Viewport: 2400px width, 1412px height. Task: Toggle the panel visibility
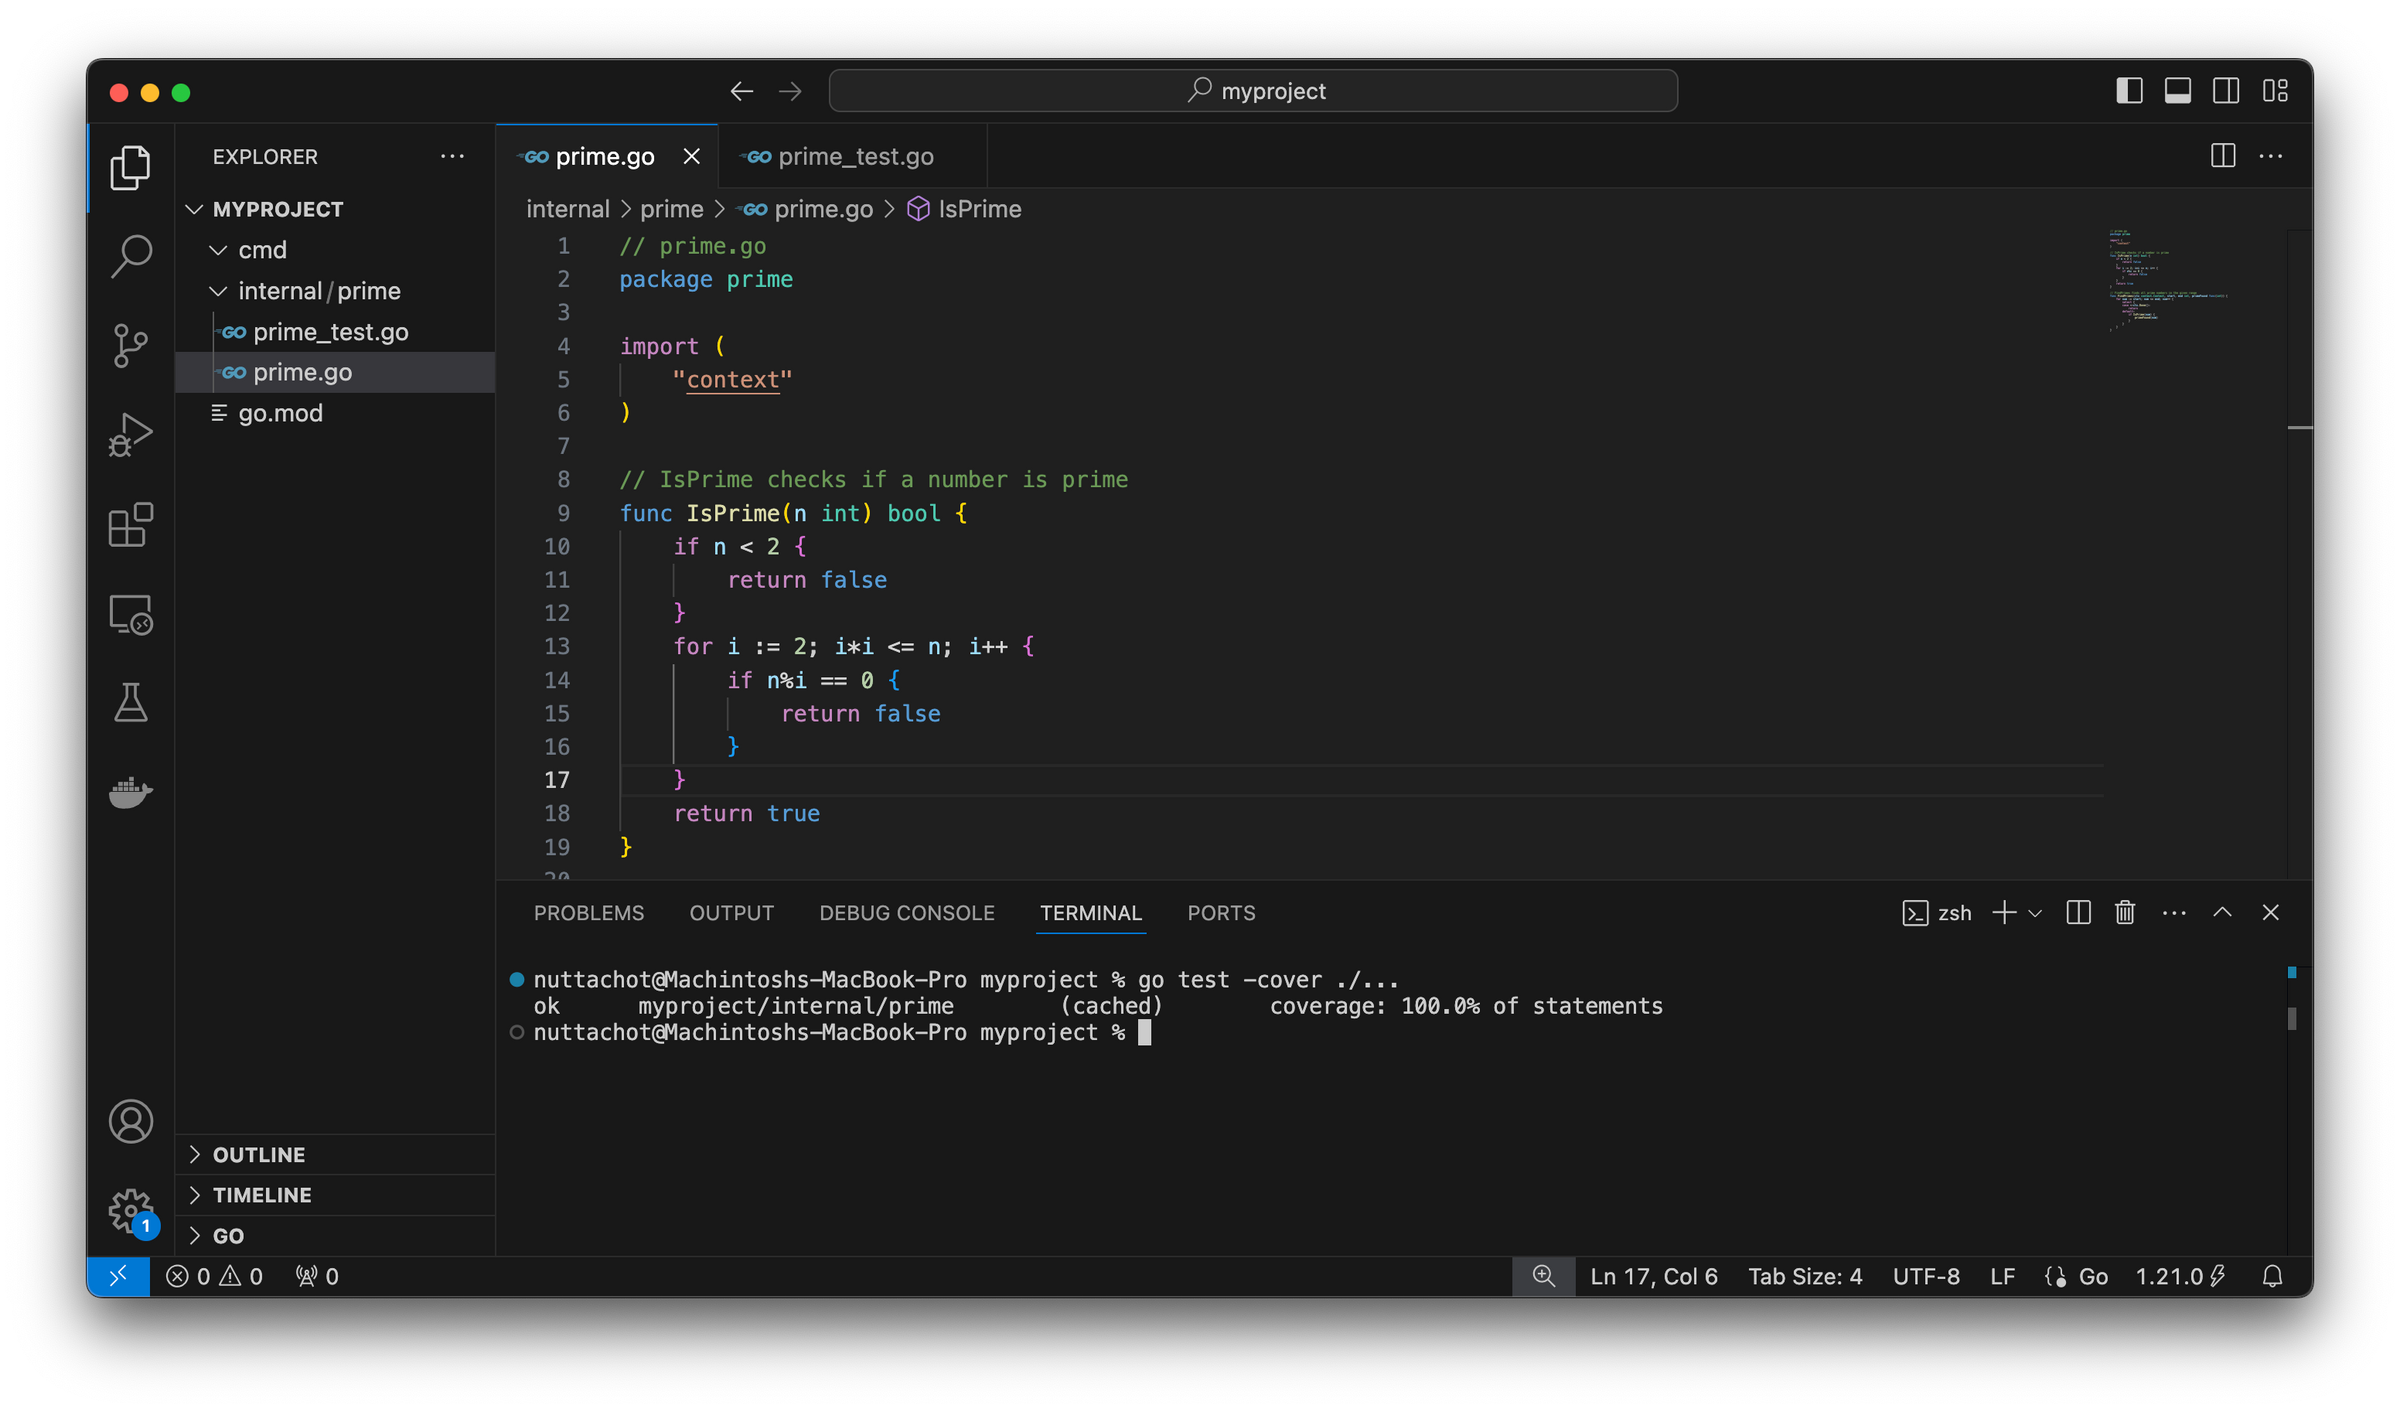pos(2177,90)
